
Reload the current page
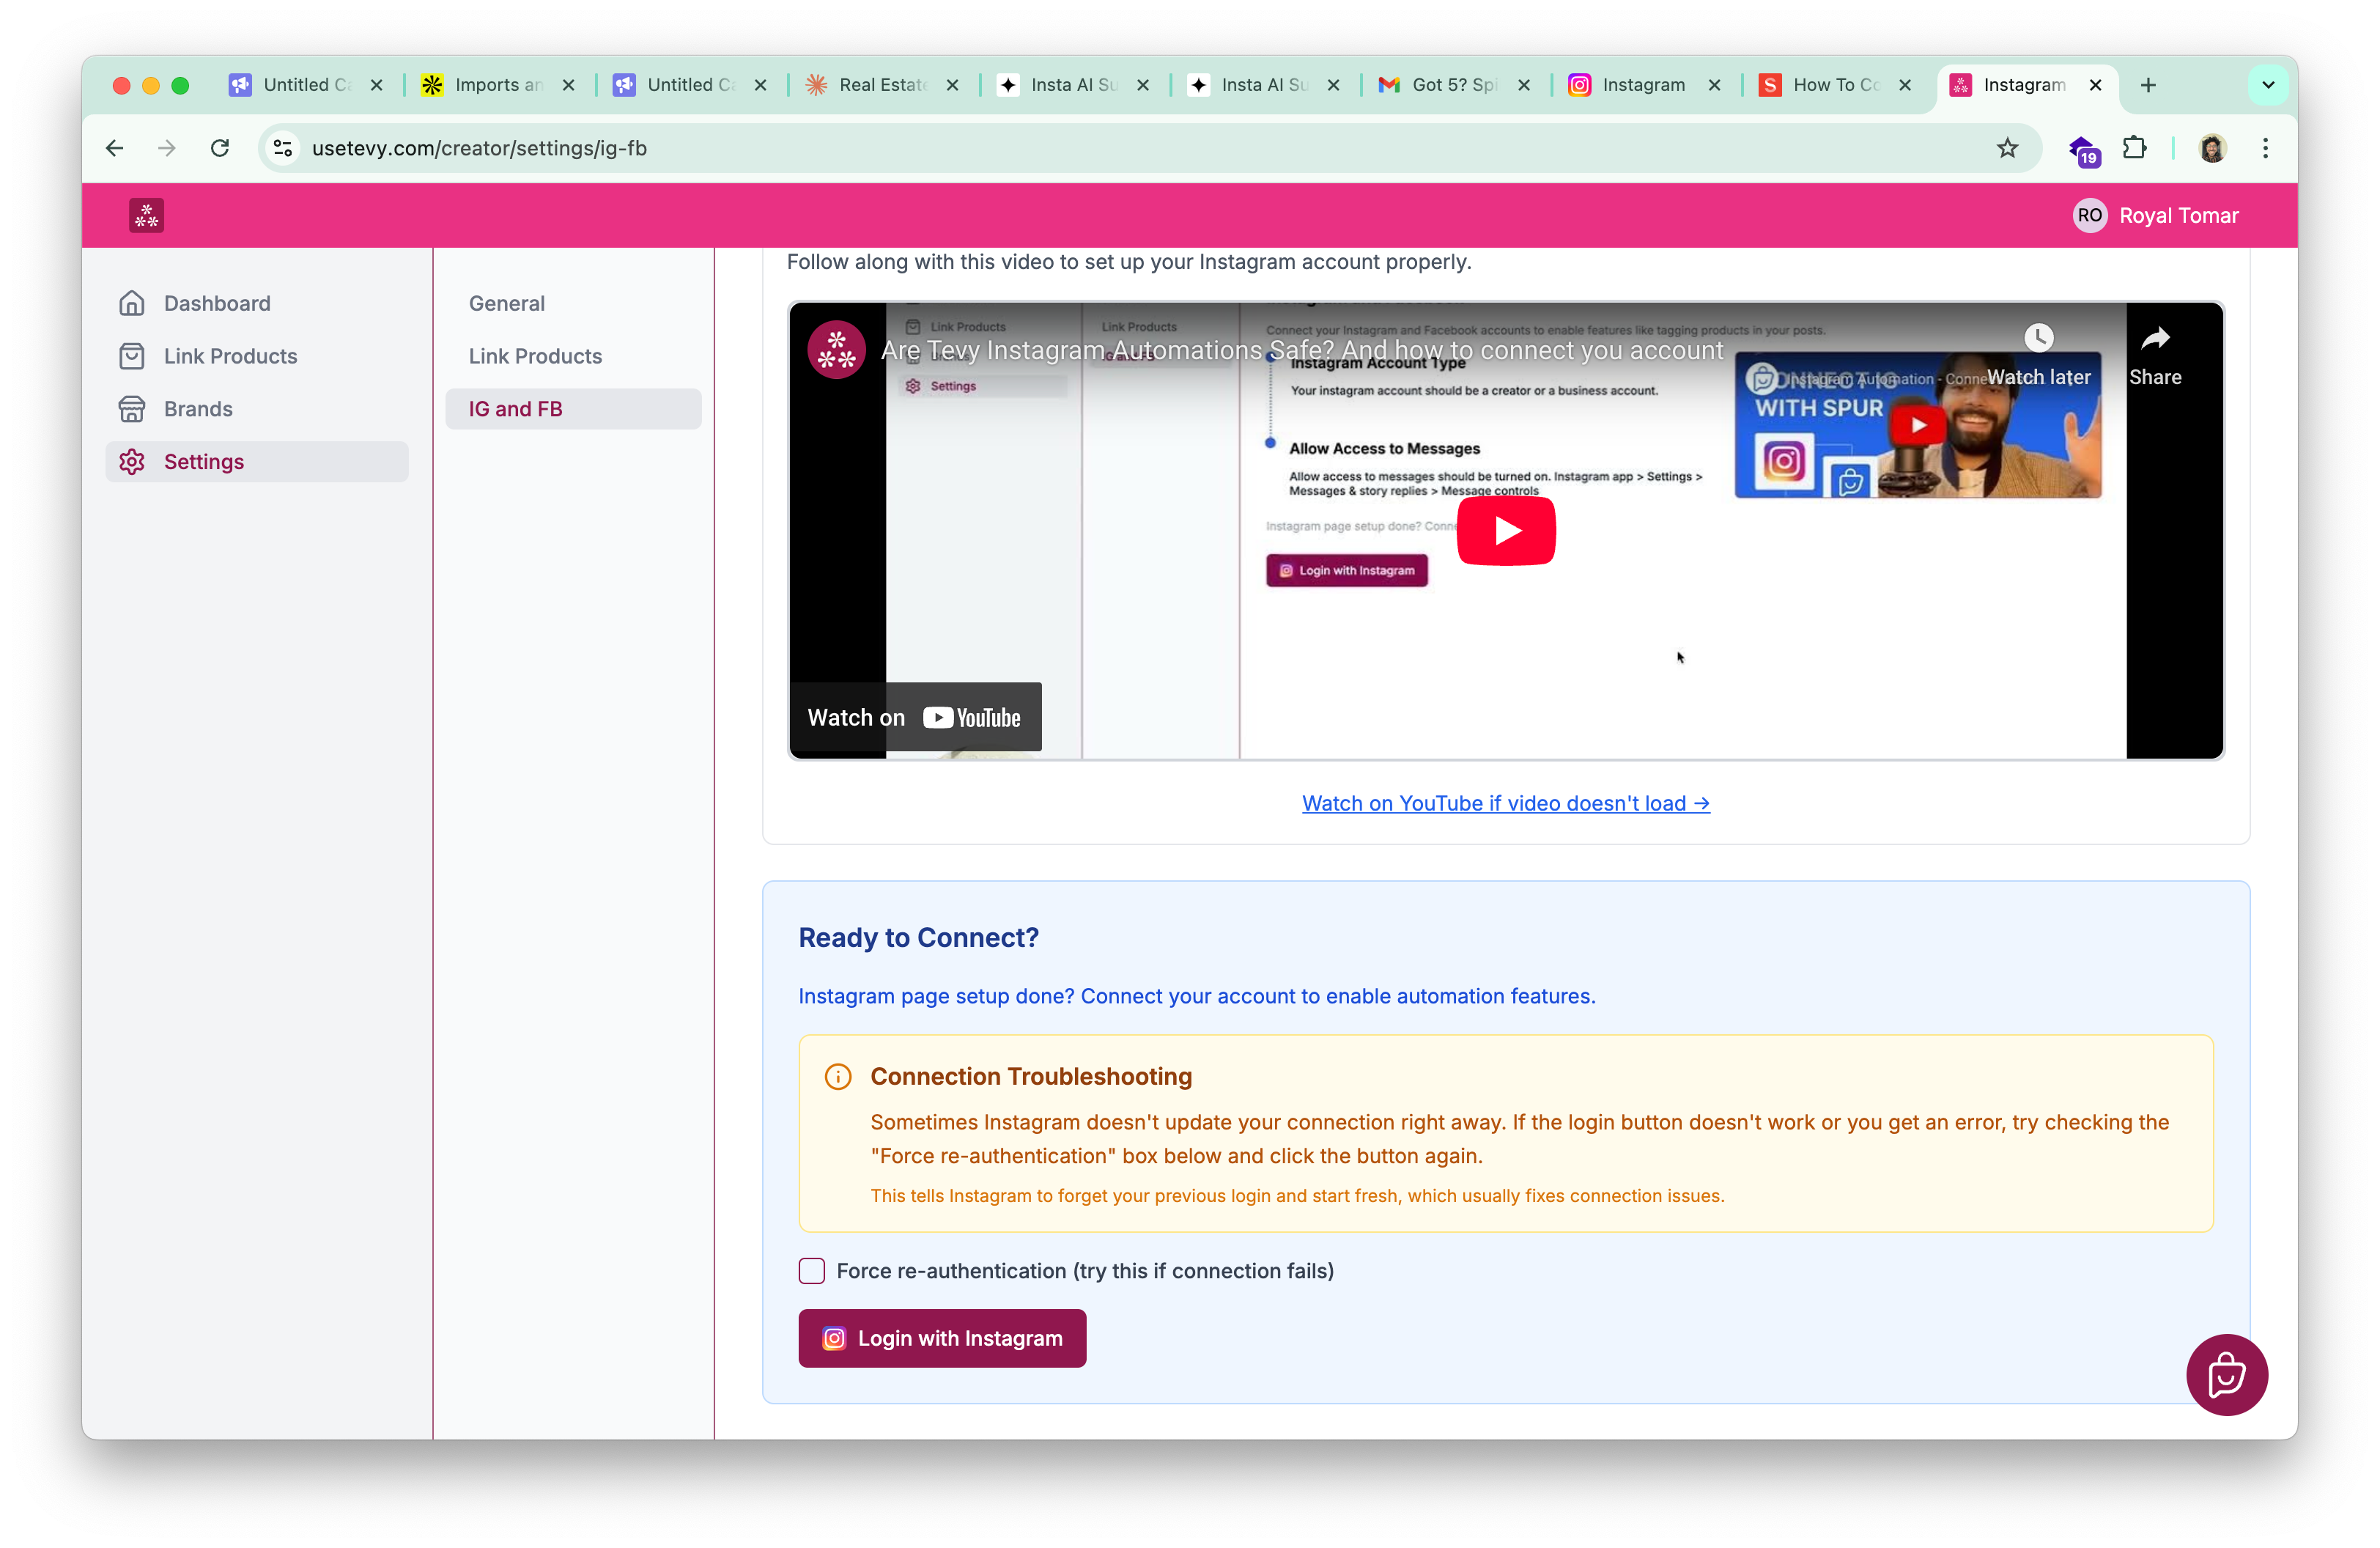tap(220, 148)
